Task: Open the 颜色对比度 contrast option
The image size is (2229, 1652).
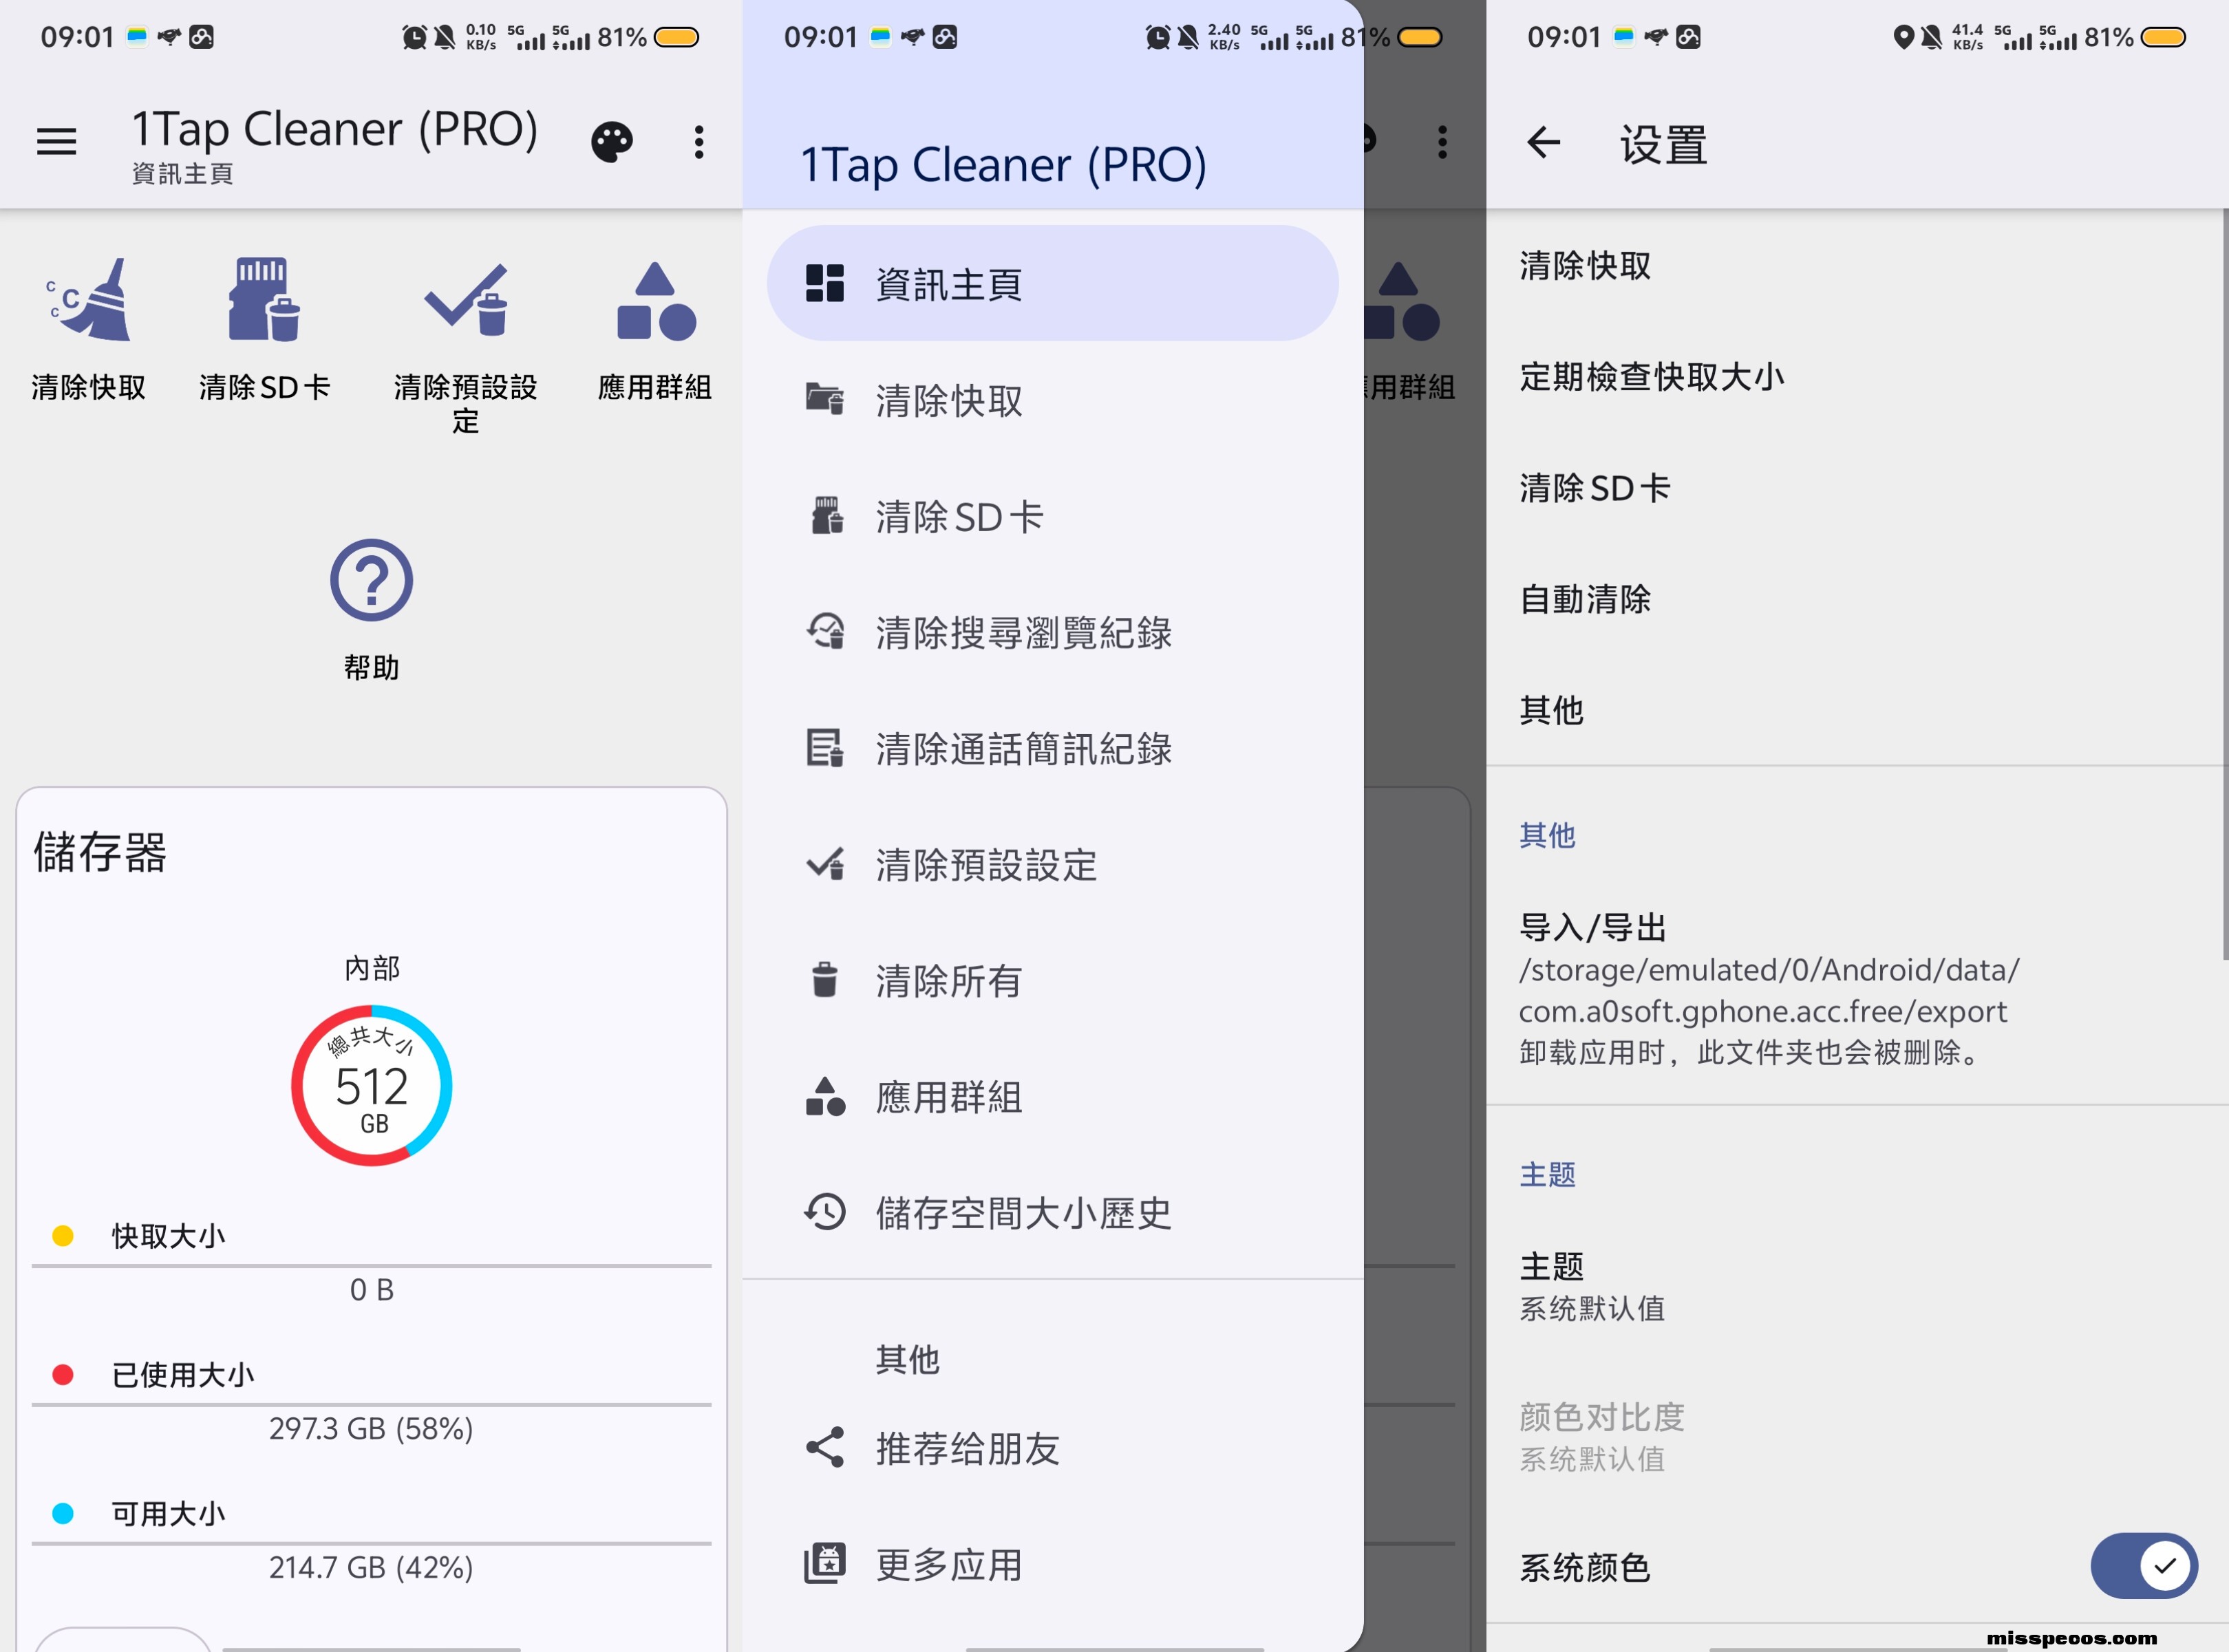Action: coord(1600,1436)
